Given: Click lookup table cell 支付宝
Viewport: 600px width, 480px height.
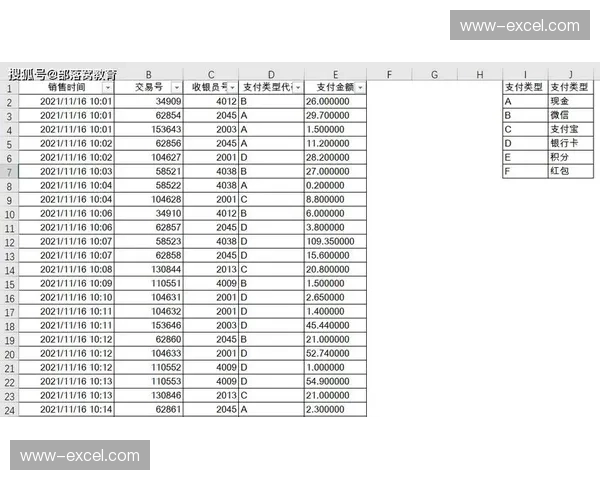Looking at the screenshot, I should (571, 129).
